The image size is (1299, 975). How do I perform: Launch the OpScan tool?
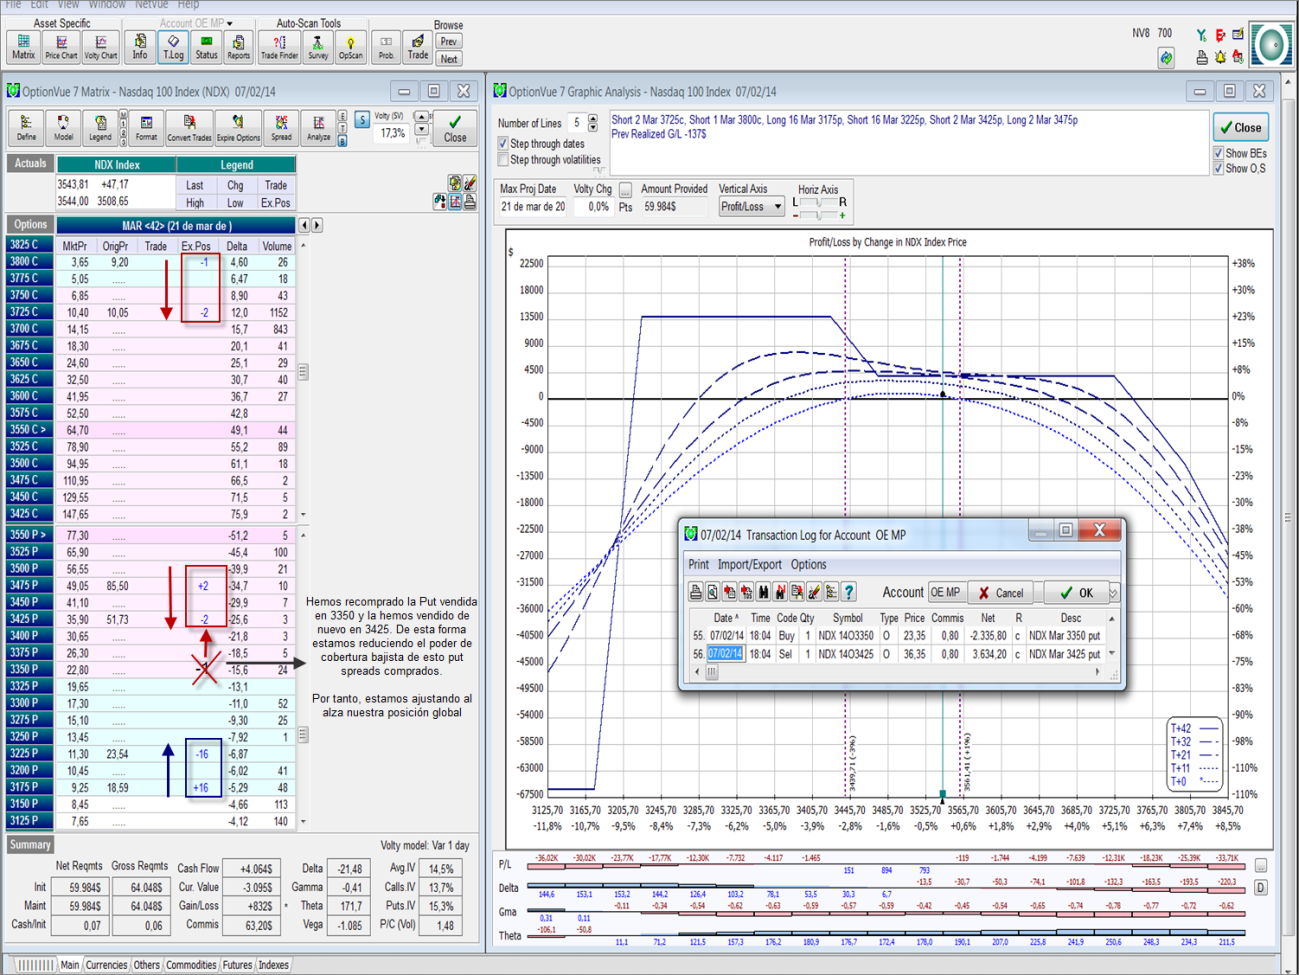[350, 46]
